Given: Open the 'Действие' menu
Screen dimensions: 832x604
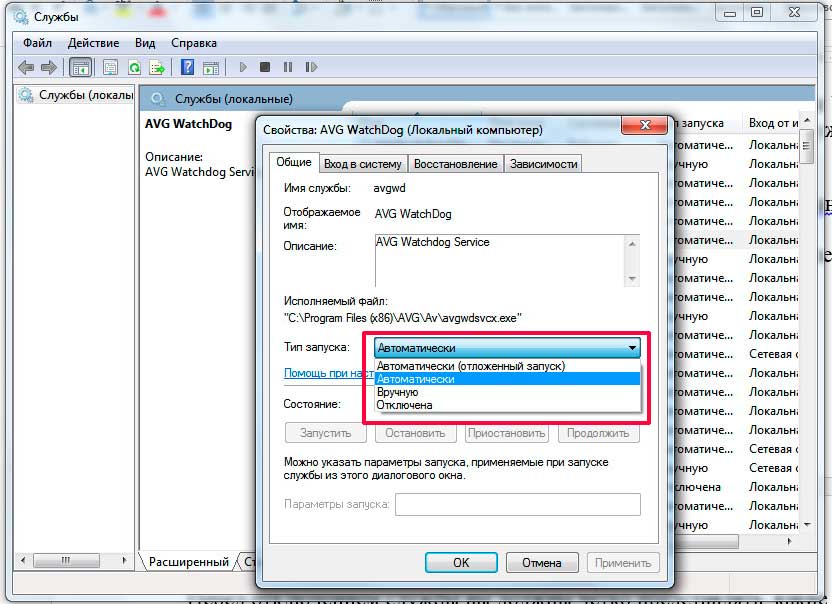Looking at the screenshot, I should [x=93, y=43].
